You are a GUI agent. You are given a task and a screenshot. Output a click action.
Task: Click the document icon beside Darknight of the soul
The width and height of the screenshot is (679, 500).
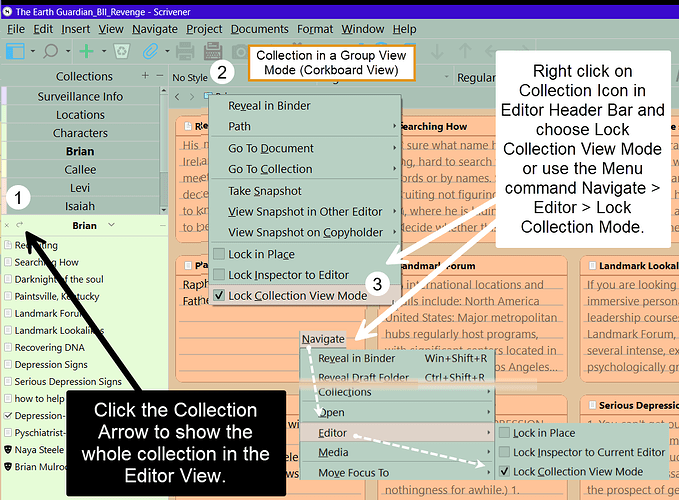[x=8, y=279]
